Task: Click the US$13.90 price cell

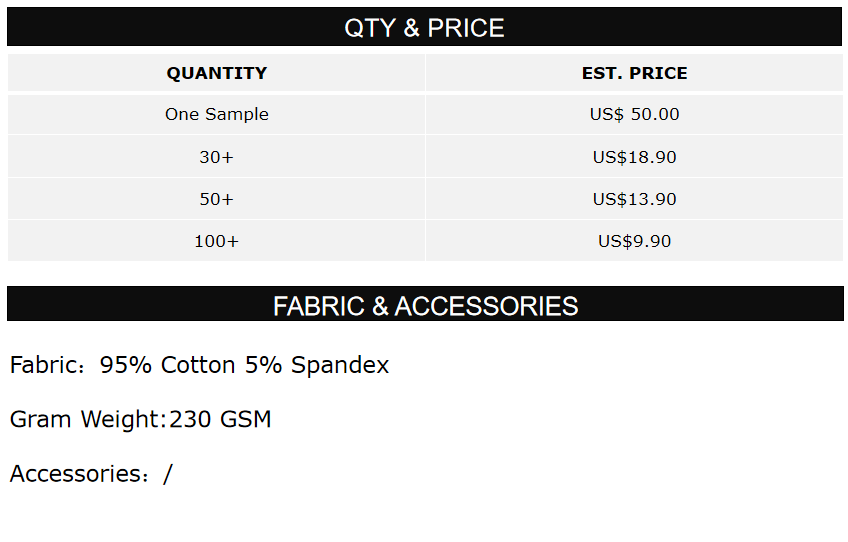Action: click(634, 199)
